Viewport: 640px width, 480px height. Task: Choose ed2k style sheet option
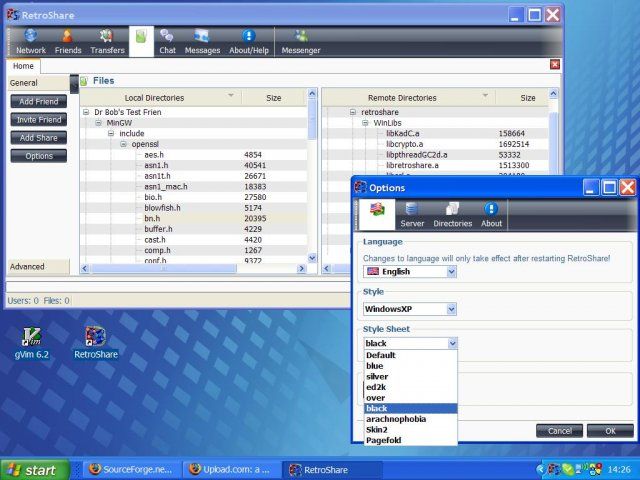pyautogui.click(x=411, y=387)
